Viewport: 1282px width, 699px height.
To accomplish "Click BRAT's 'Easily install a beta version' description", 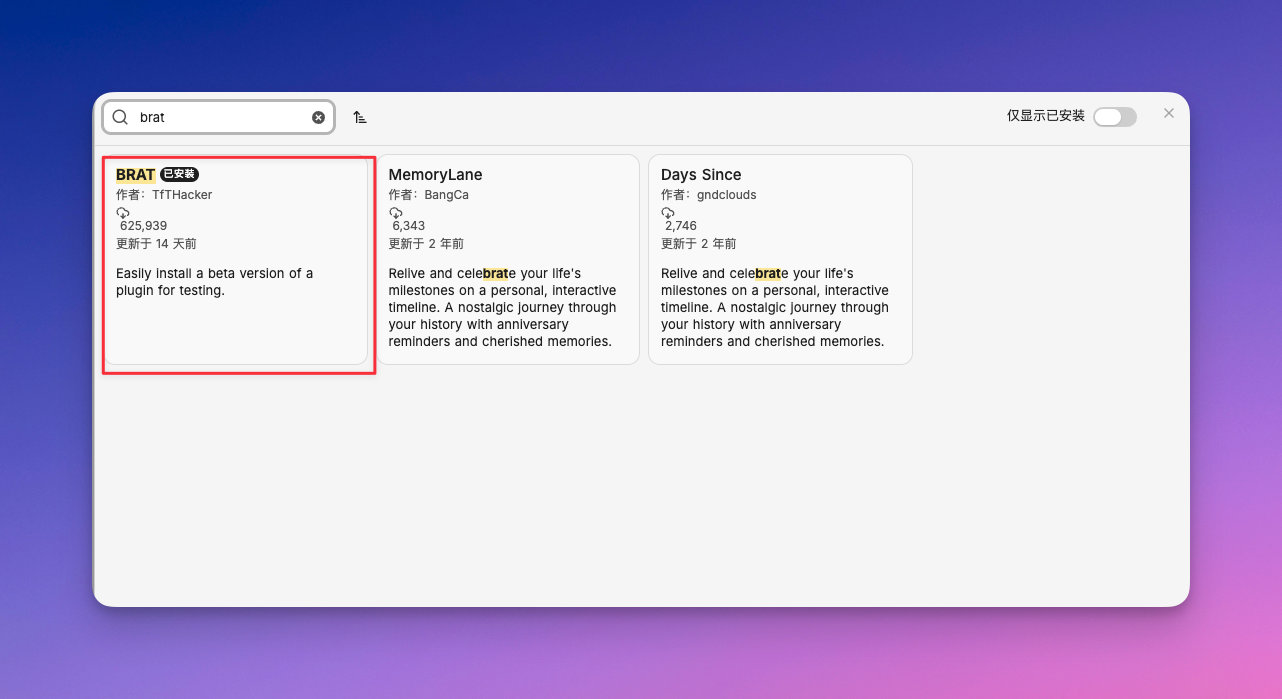I will click(214, 282).
